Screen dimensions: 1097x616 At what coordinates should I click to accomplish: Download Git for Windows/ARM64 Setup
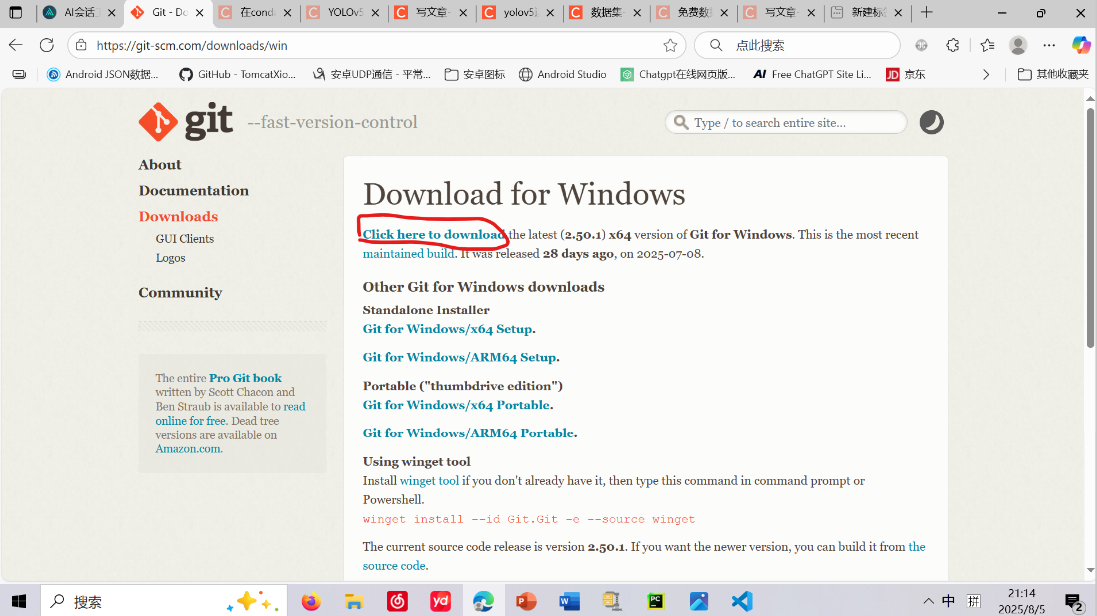(460, 357)
